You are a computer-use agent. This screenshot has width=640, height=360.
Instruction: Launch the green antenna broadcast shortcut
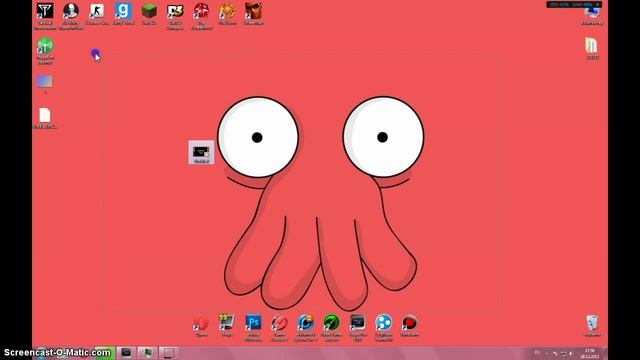pyautogui.click(x=45, y=51)
